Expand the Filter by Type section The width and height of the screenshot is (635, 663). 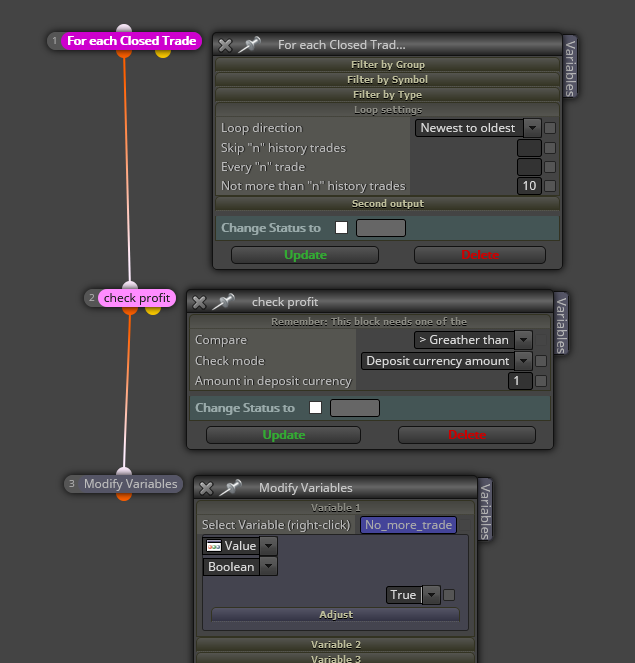(x=388, y=95)
